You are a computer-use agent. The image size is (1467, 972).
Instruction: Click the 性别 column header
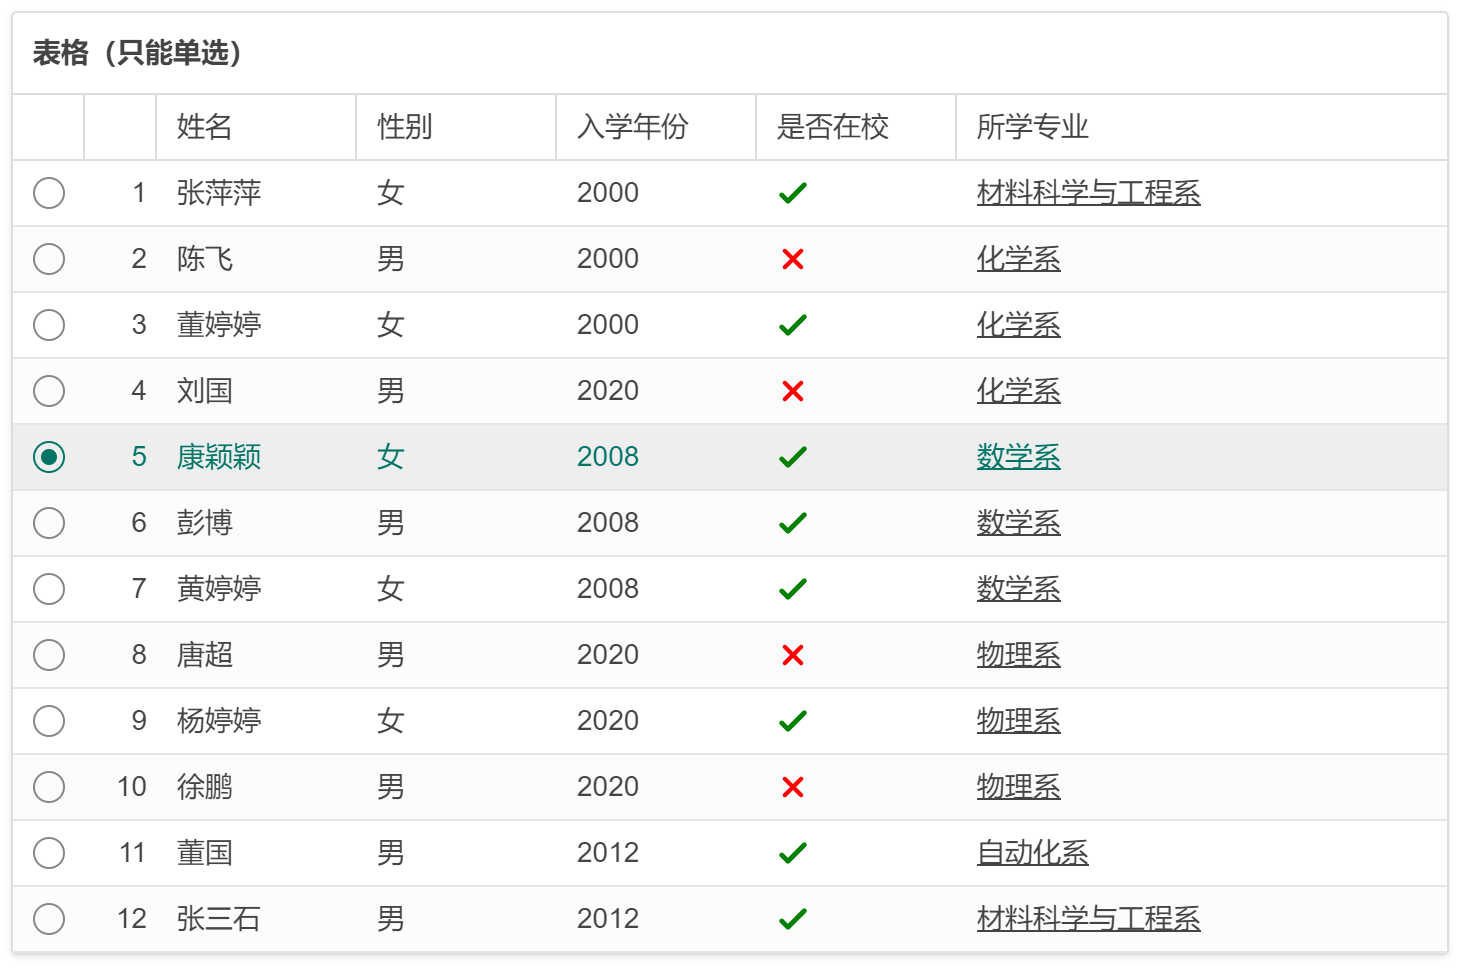click(456, 127)
